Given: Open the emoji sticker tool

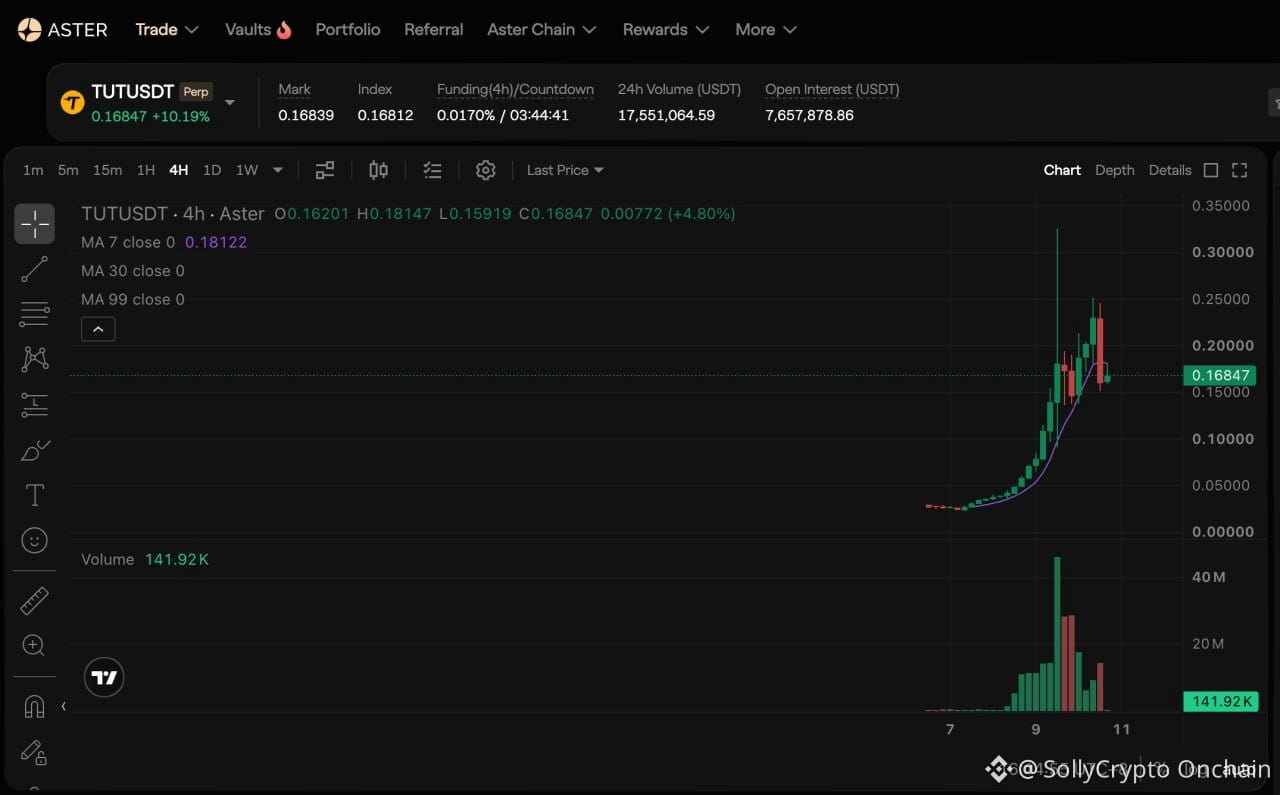Looking at the screenshot, I should (34, 540).
